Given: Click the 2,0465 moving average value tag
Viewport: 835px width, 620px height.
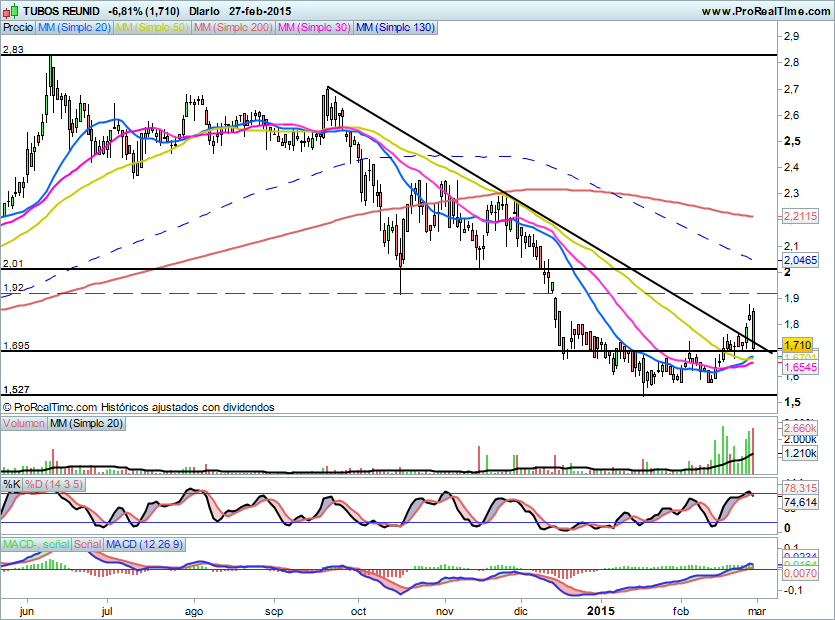Looking at the screenshot, I should (800, 260).
